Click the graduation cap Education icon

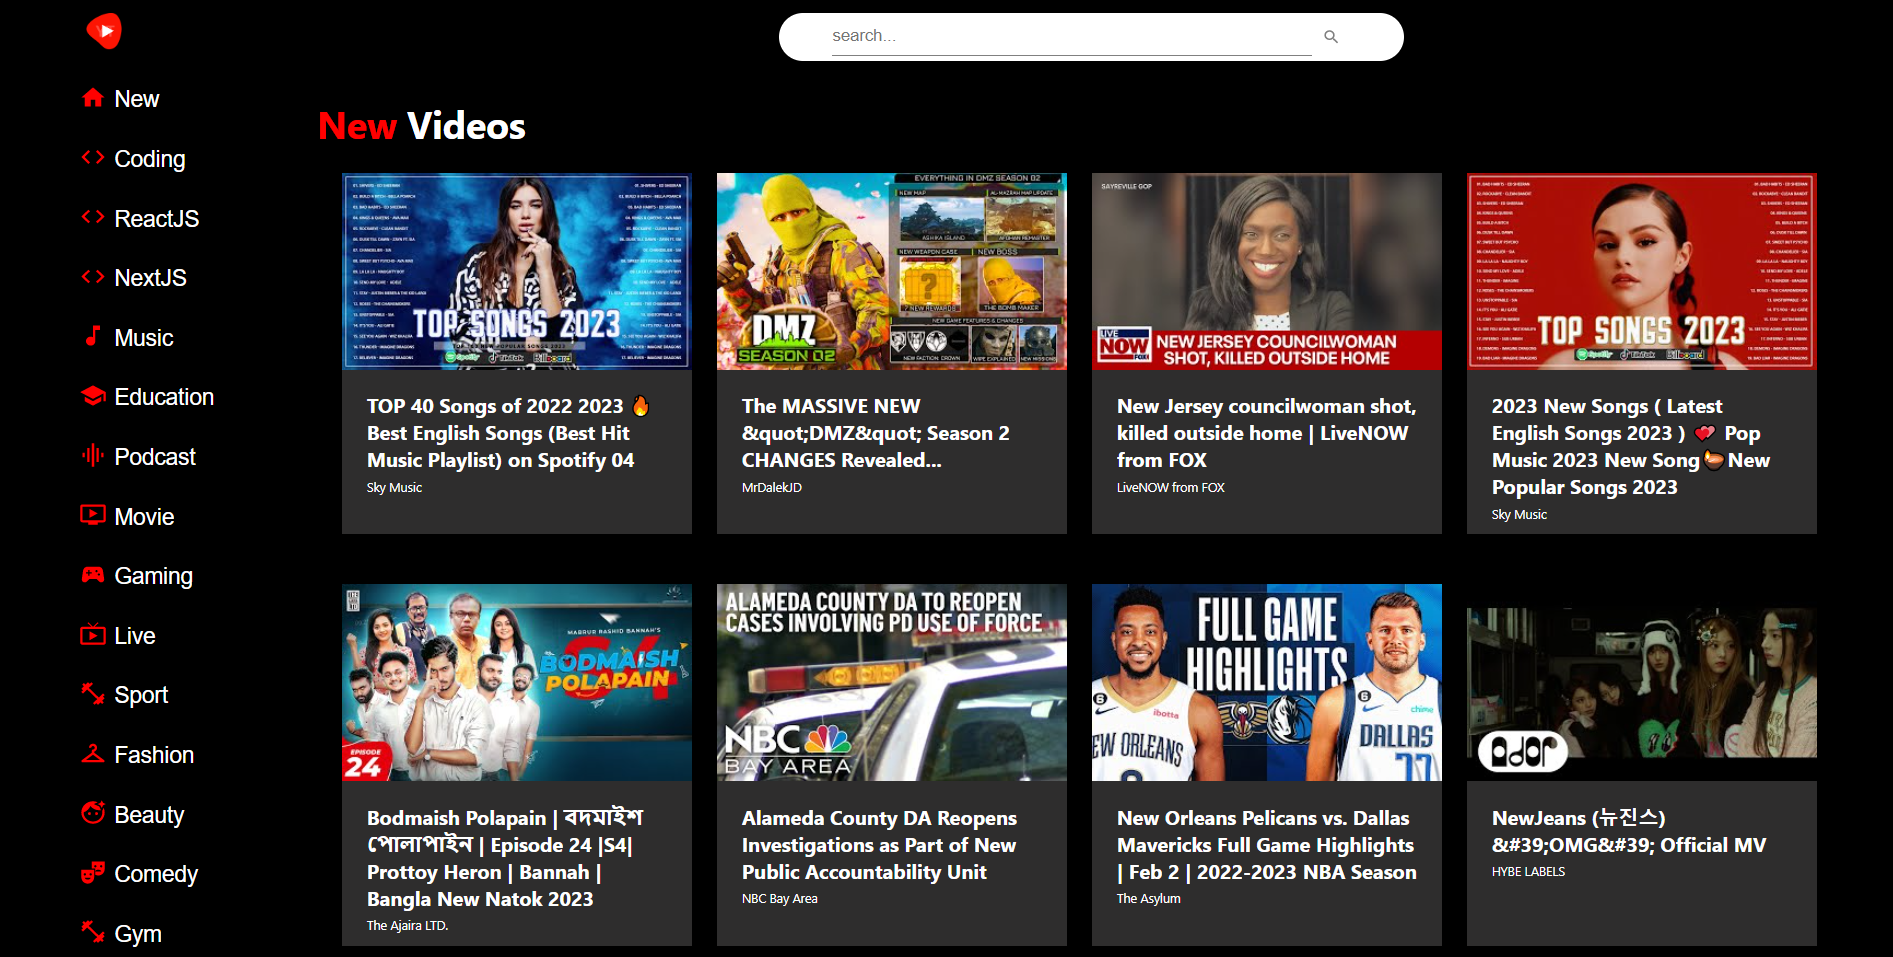point(93,396)
